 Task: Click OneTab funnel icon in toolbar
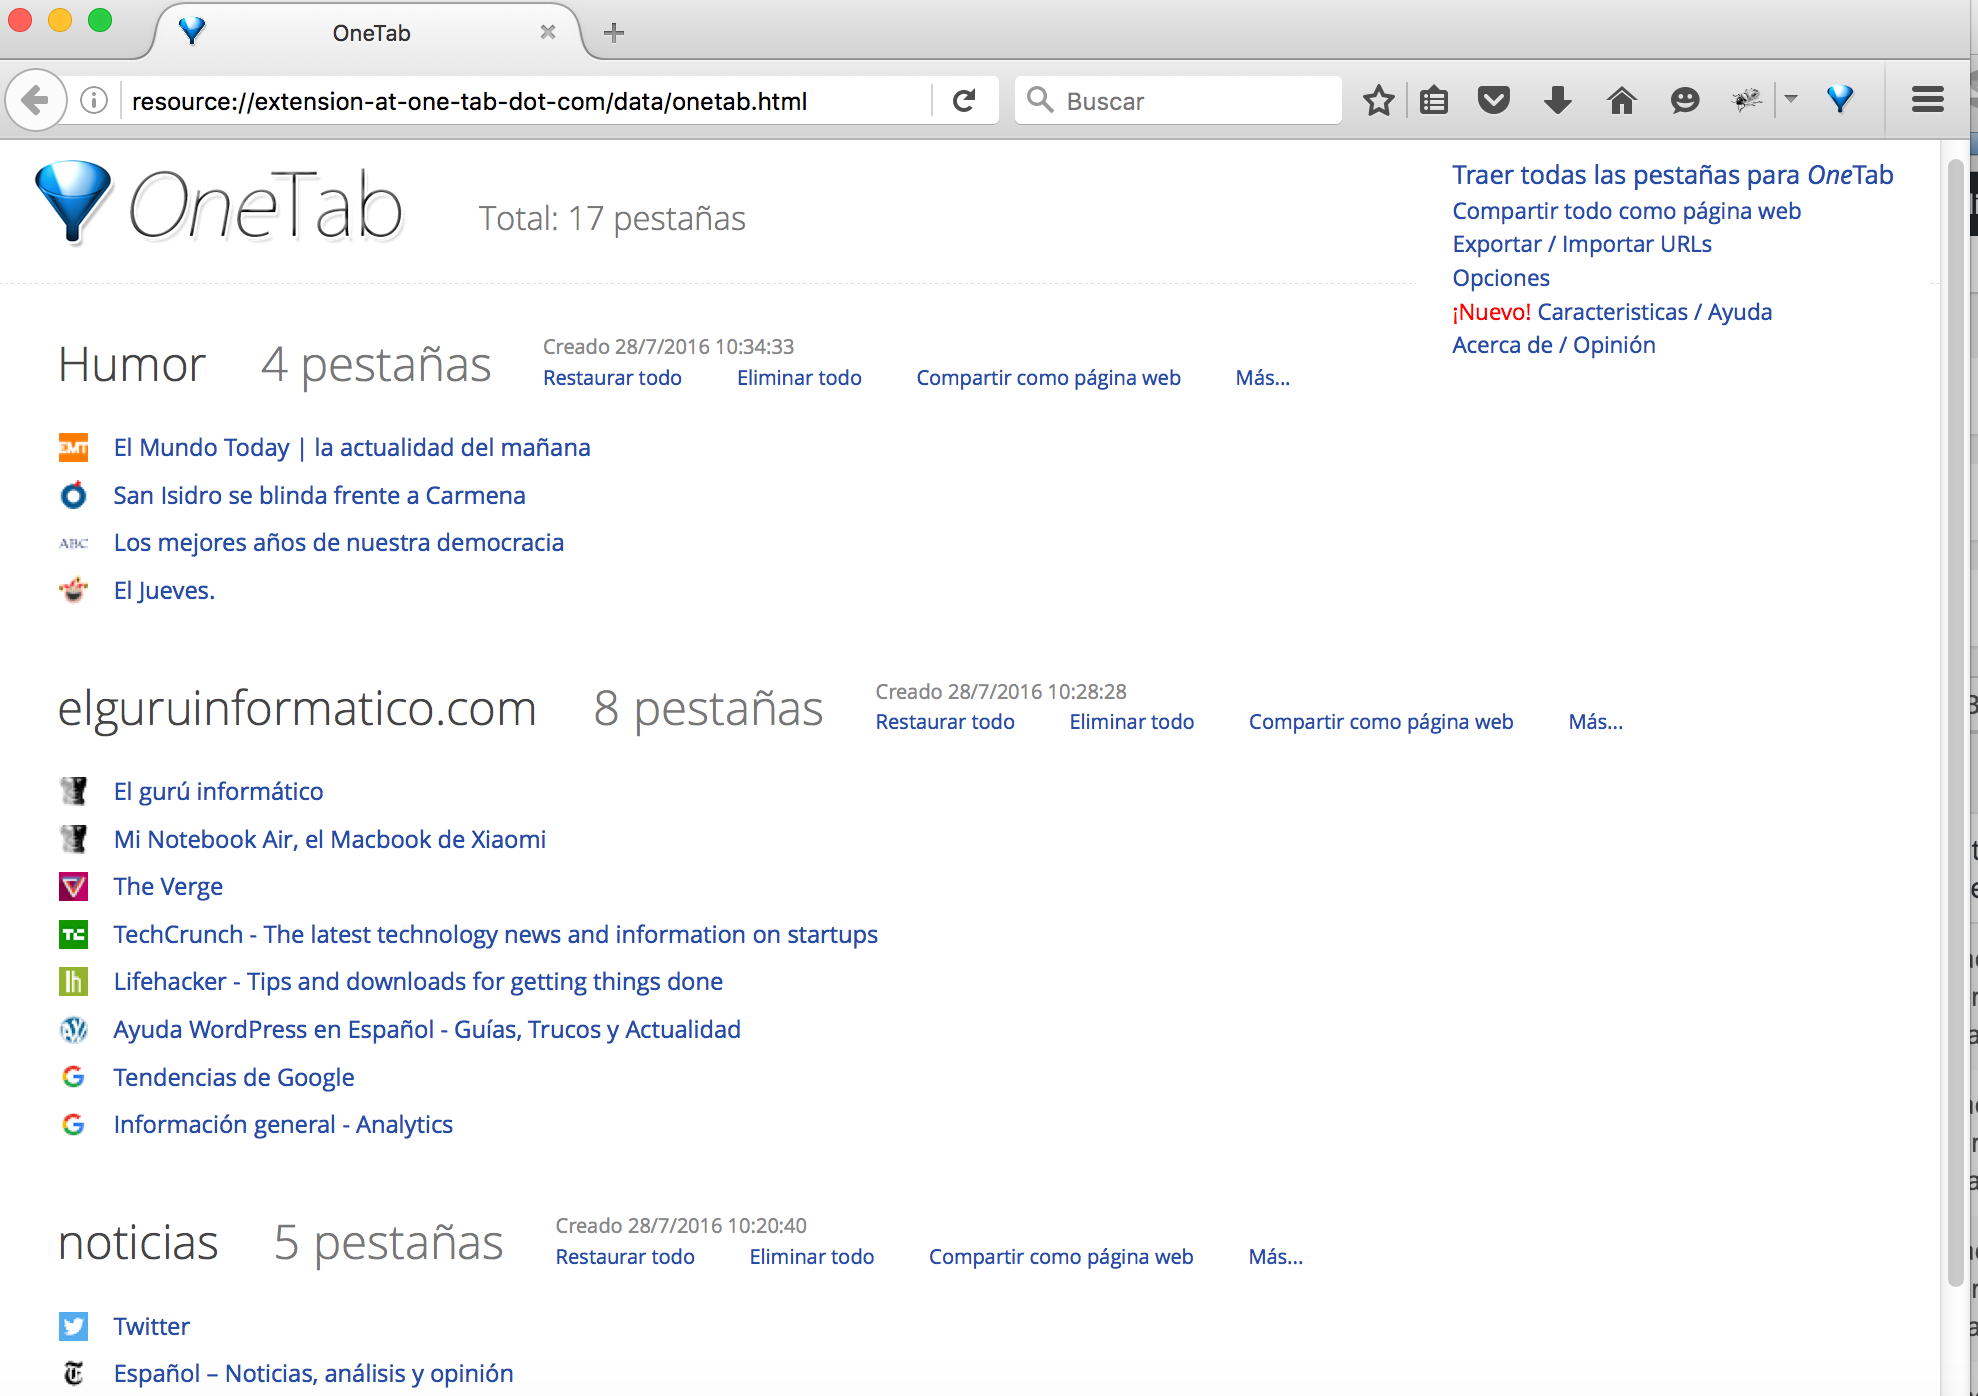click(1840, 100)
